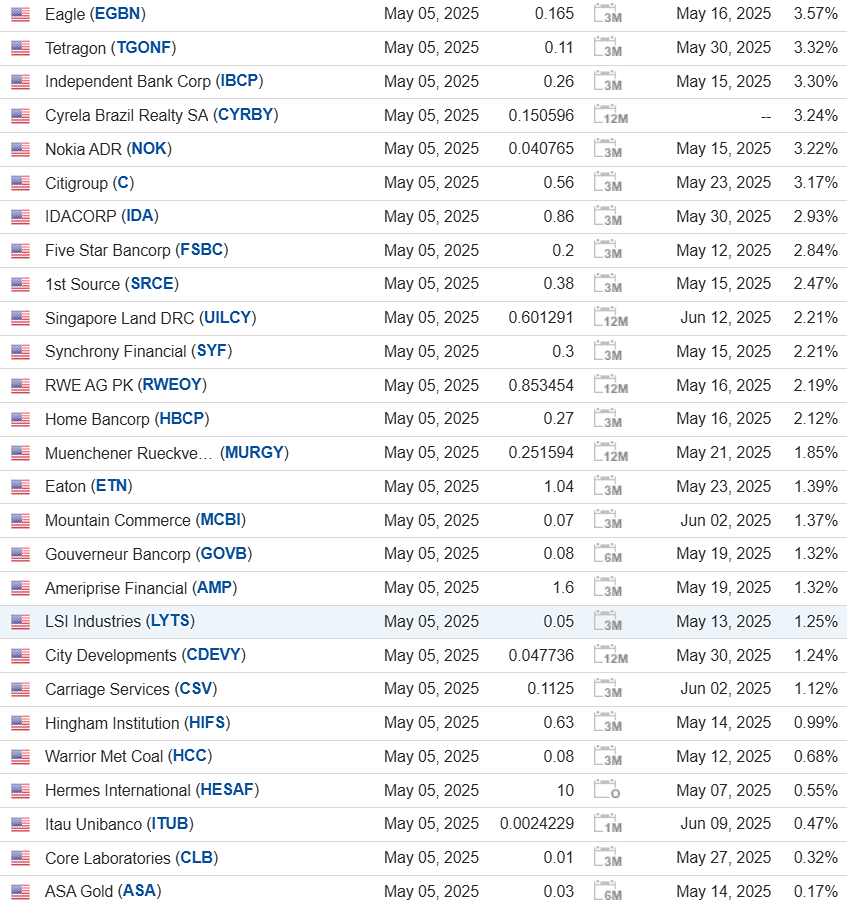This screenshot has width=847, height=907.
Task: Click the frequency icon in Hermes International row
Action: coord(608,790)
